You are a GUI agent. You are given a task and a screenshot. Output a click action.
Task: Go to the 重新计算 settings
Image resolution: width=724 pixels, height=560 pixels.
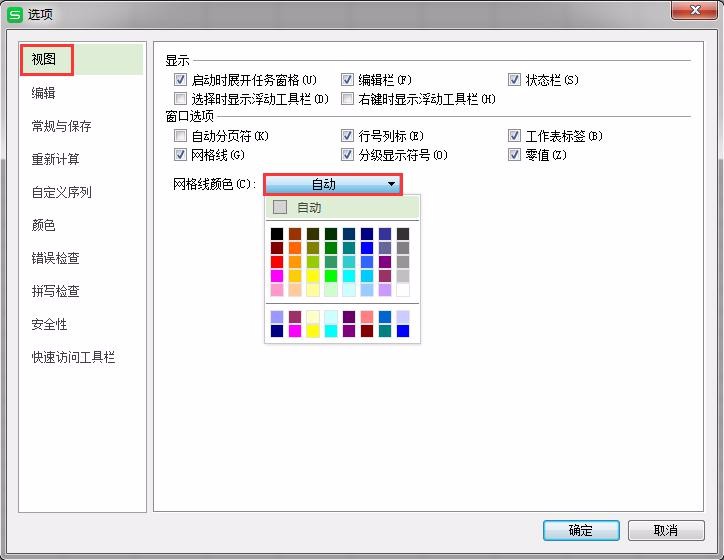(55, 159)
